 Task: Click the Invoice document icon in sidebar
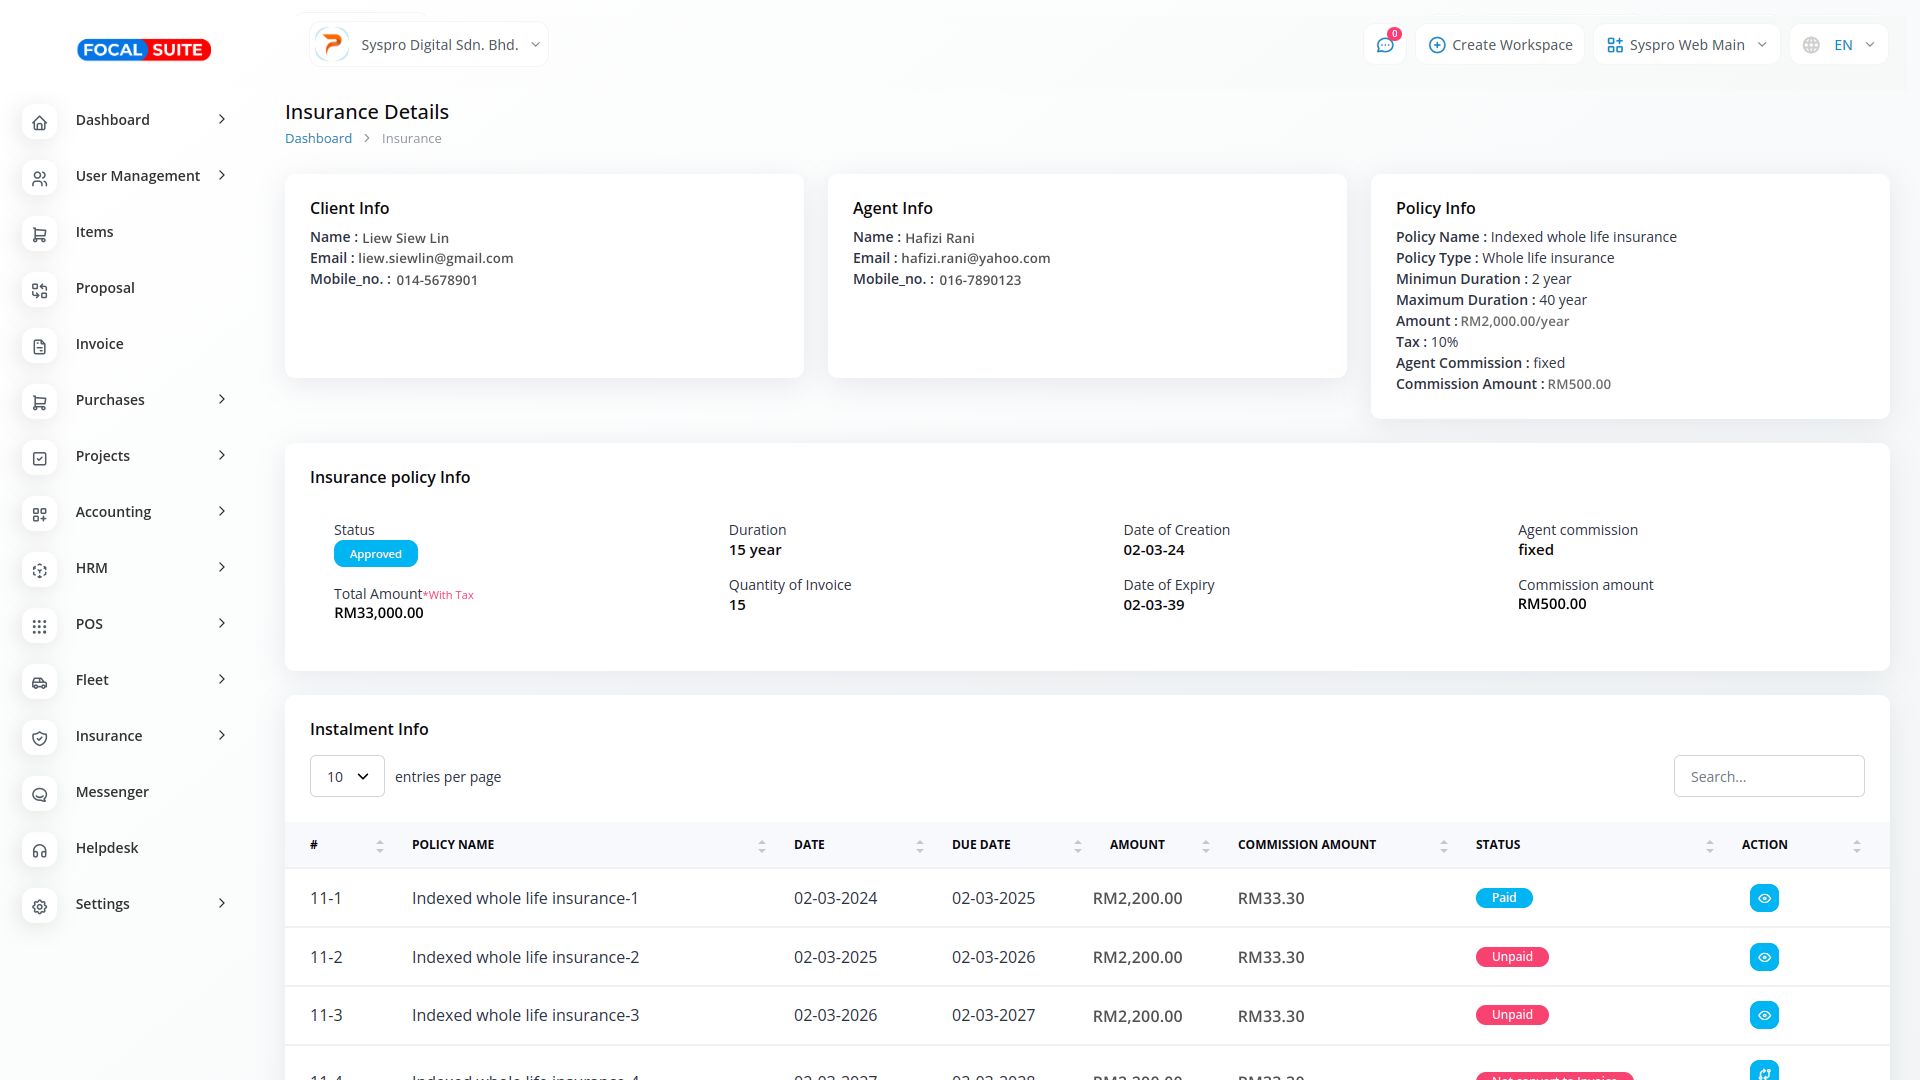[39, 346]
